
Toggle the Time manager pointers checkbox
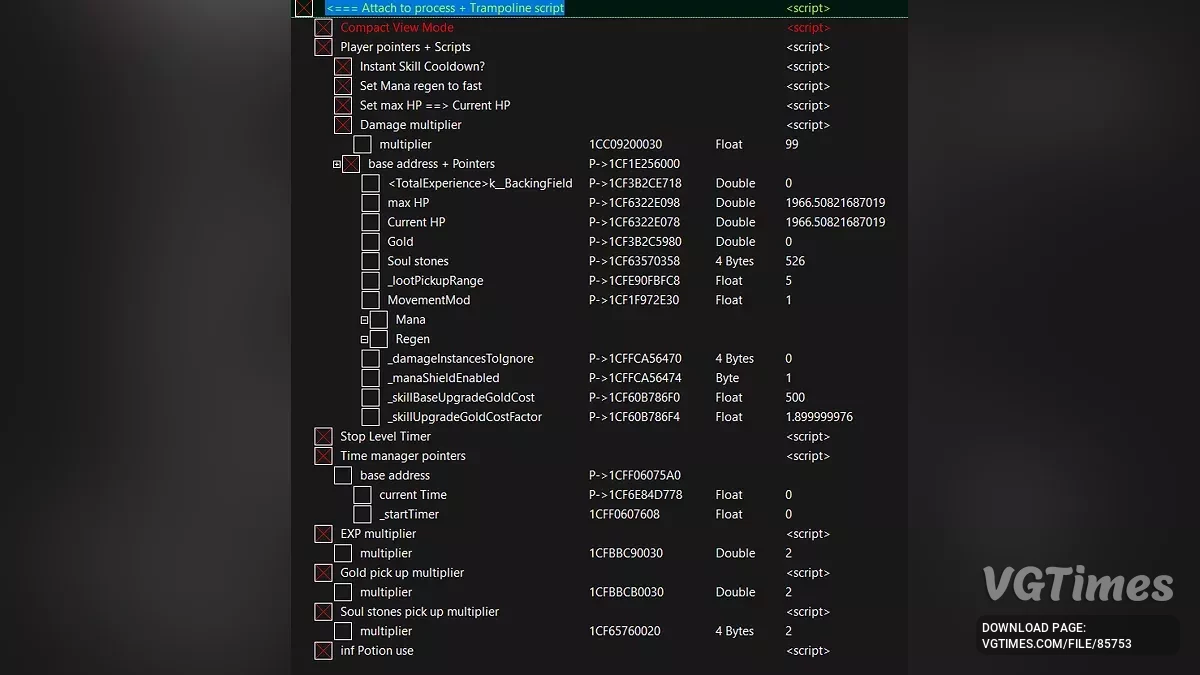coord(323,456)
